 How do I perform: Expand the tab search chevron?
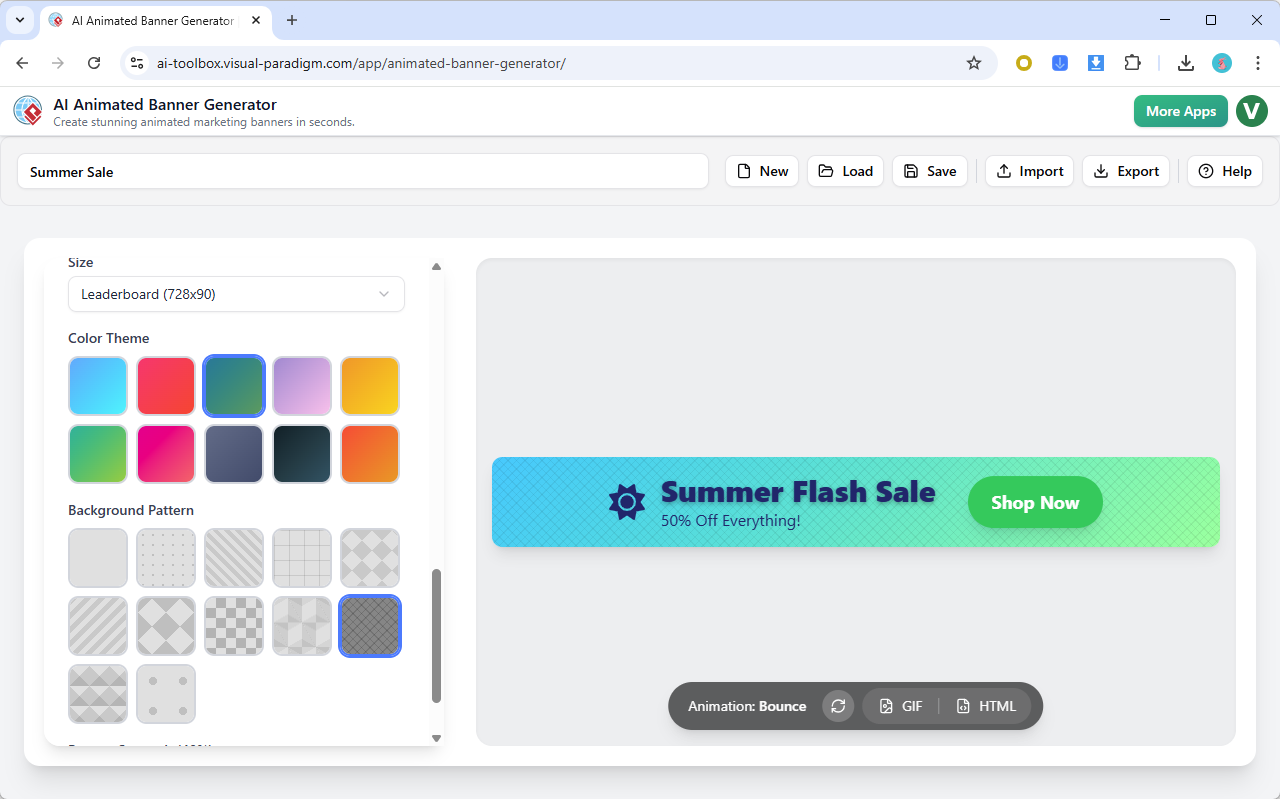pyautogui.click(x=19, y=20)
